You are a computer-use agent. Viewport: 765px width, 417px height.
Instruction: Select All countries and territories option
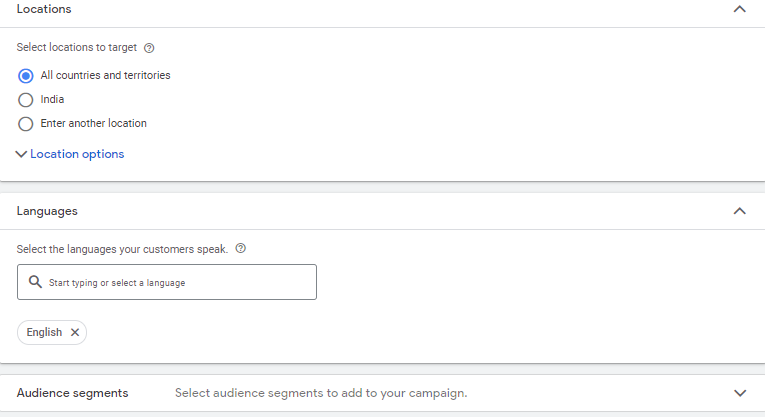tap(26, 76)
